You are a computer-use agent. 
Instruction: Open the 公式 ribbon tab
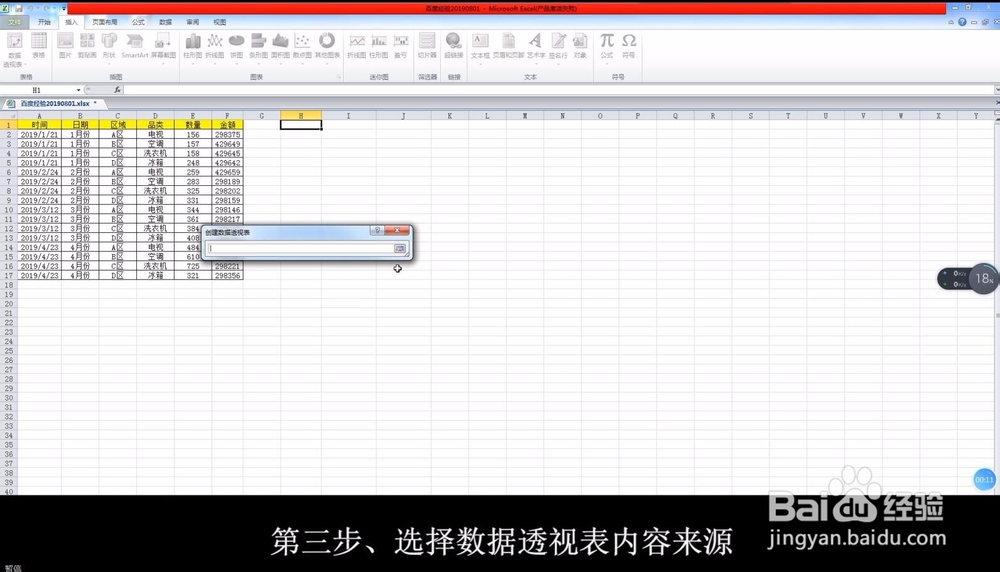138,22
